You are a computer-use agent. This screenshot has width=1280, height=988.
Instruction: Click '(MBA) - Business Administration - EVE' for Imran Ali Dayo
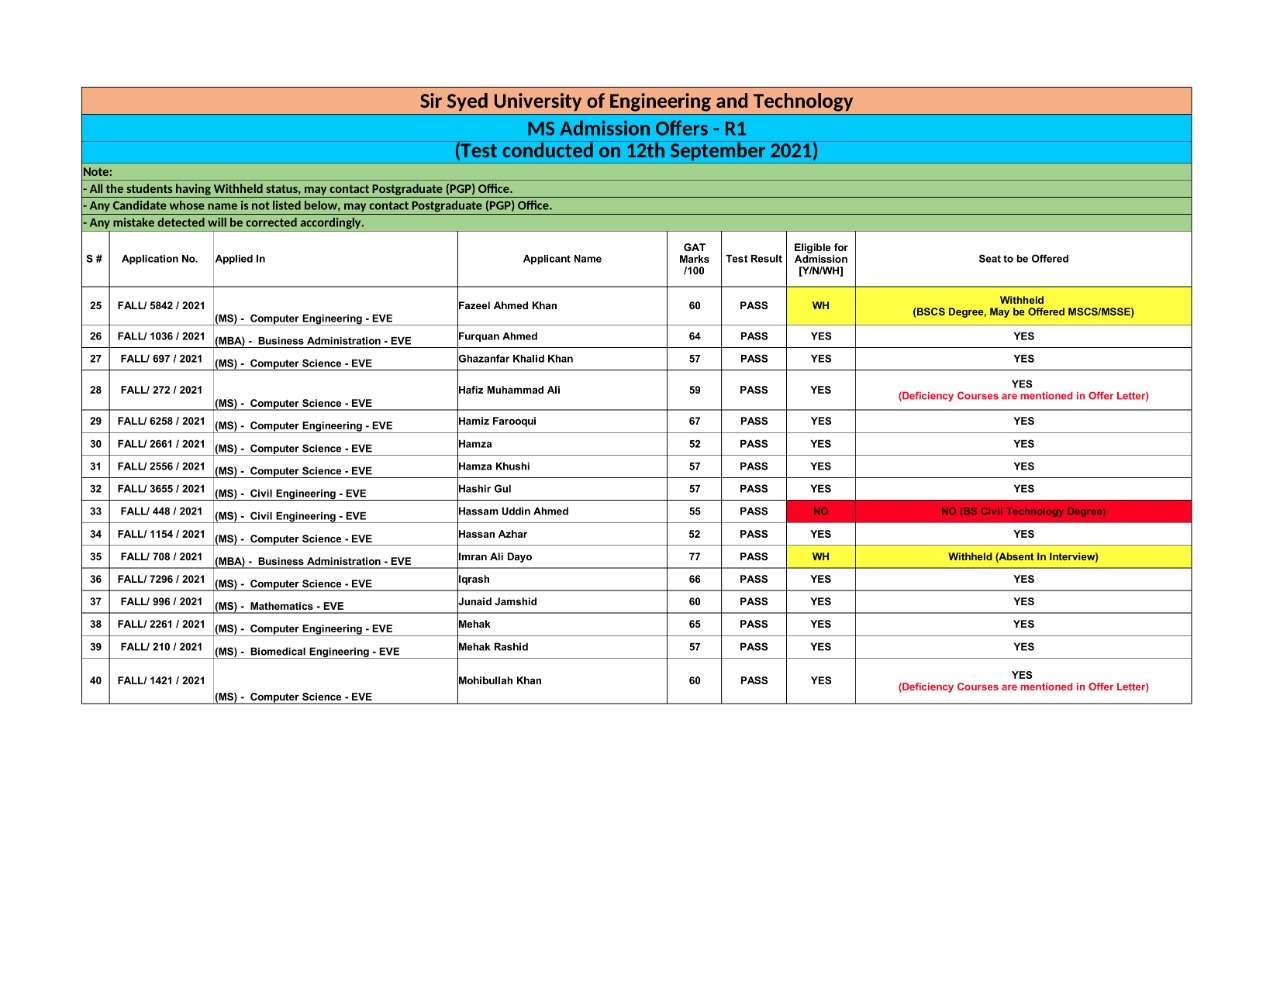click(x=313, y=562)
